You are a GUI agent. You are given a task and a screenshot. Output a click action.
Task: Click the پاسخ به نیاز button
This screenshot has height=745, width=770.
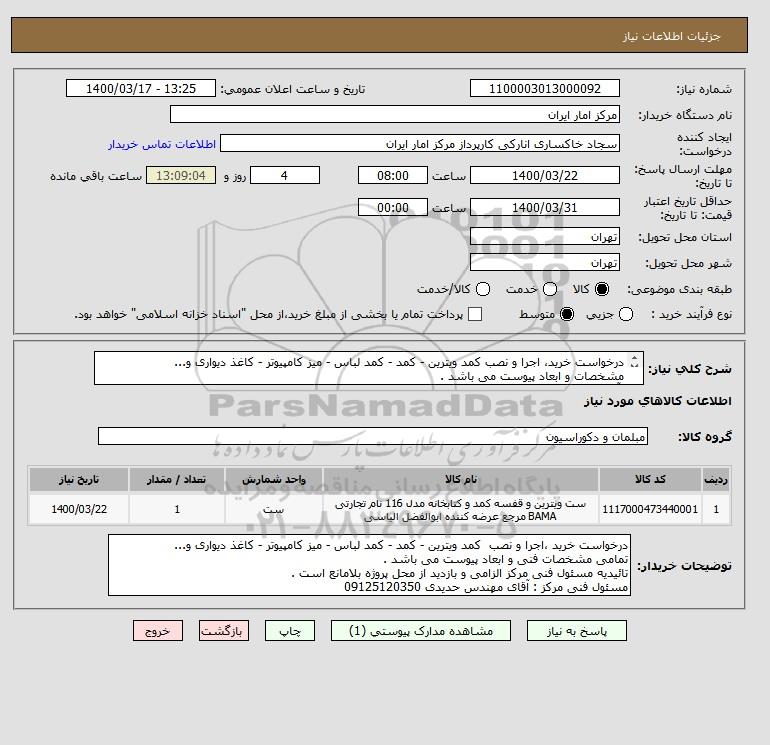point(577,631)
